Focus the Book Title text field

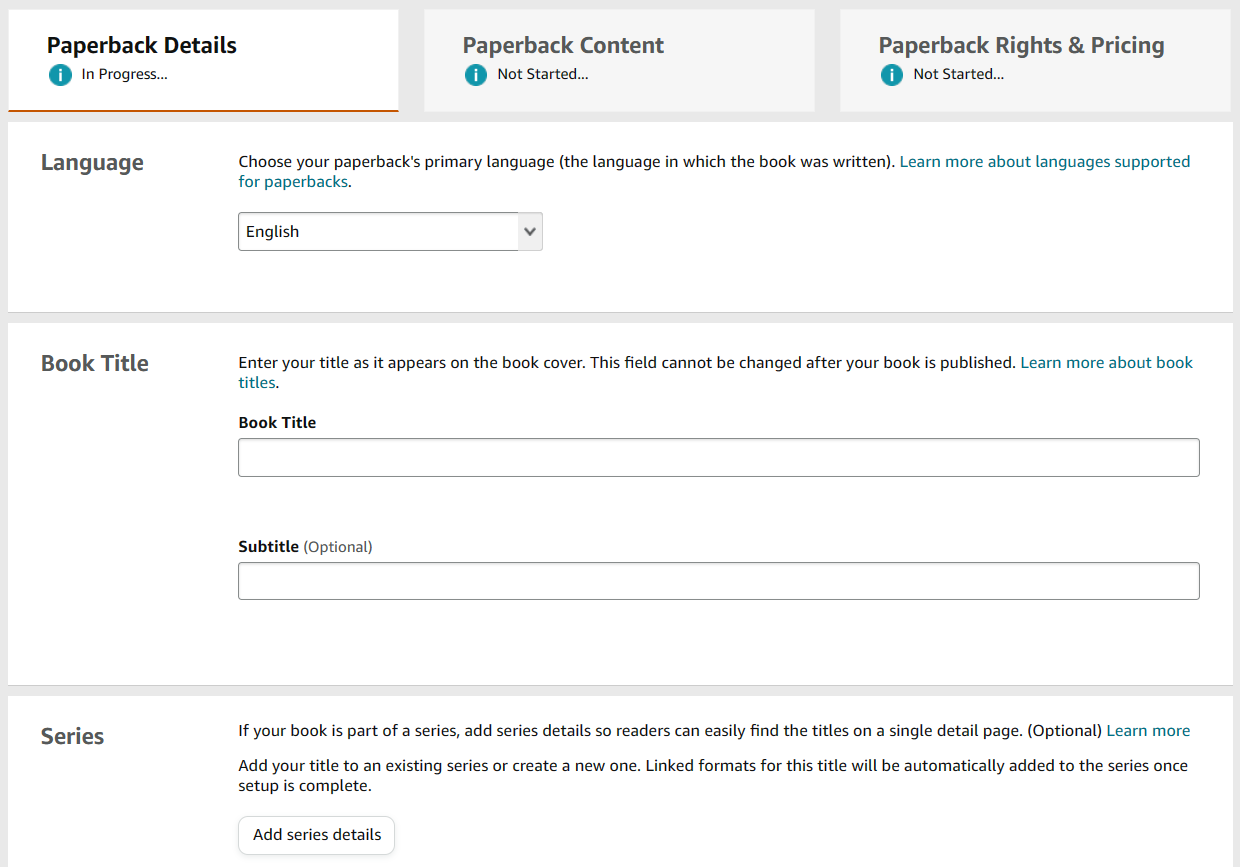(x=718, y=457)
